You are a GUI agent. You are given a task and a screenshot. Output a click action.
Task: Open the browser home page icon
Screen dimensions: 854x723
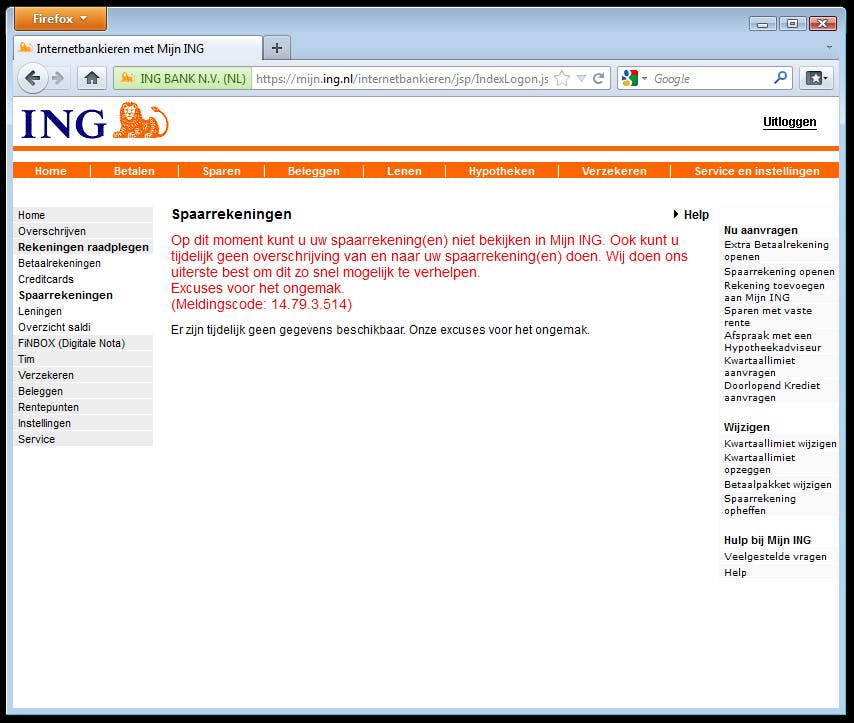91,78
